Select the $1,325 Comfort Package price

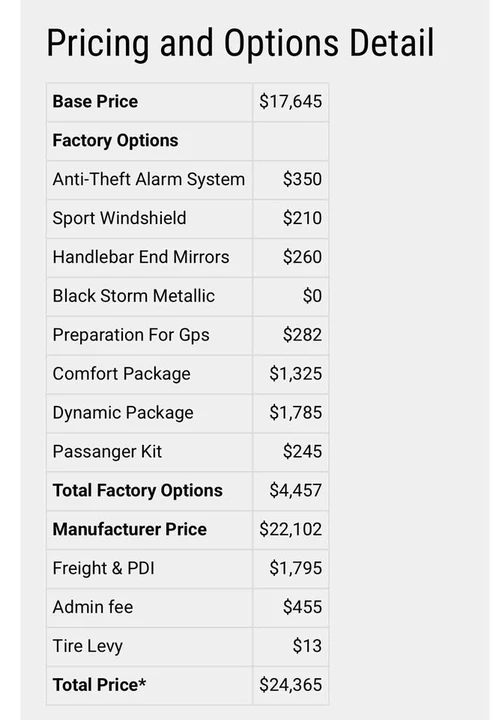coord(295,374)
